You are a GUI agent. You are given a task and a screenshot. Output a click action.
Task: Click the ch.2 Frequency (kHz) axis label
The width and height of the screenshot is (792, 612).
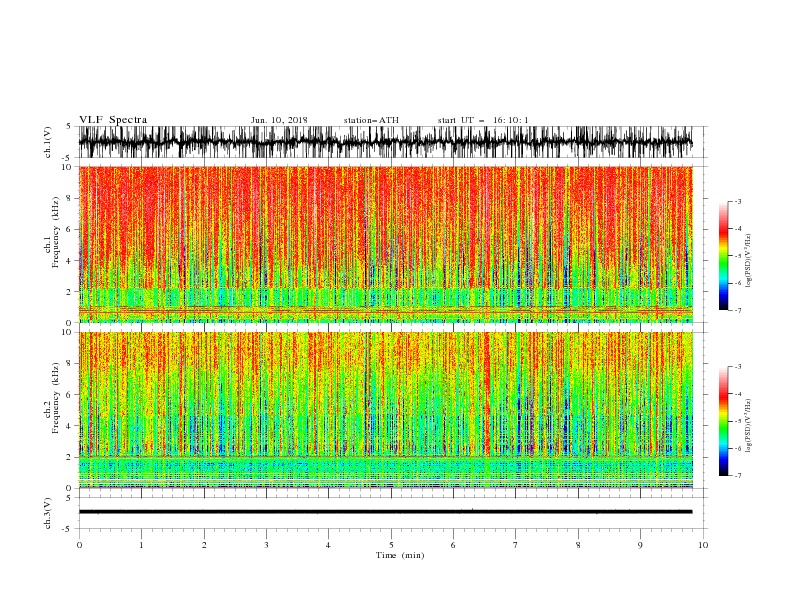point(52,398)
